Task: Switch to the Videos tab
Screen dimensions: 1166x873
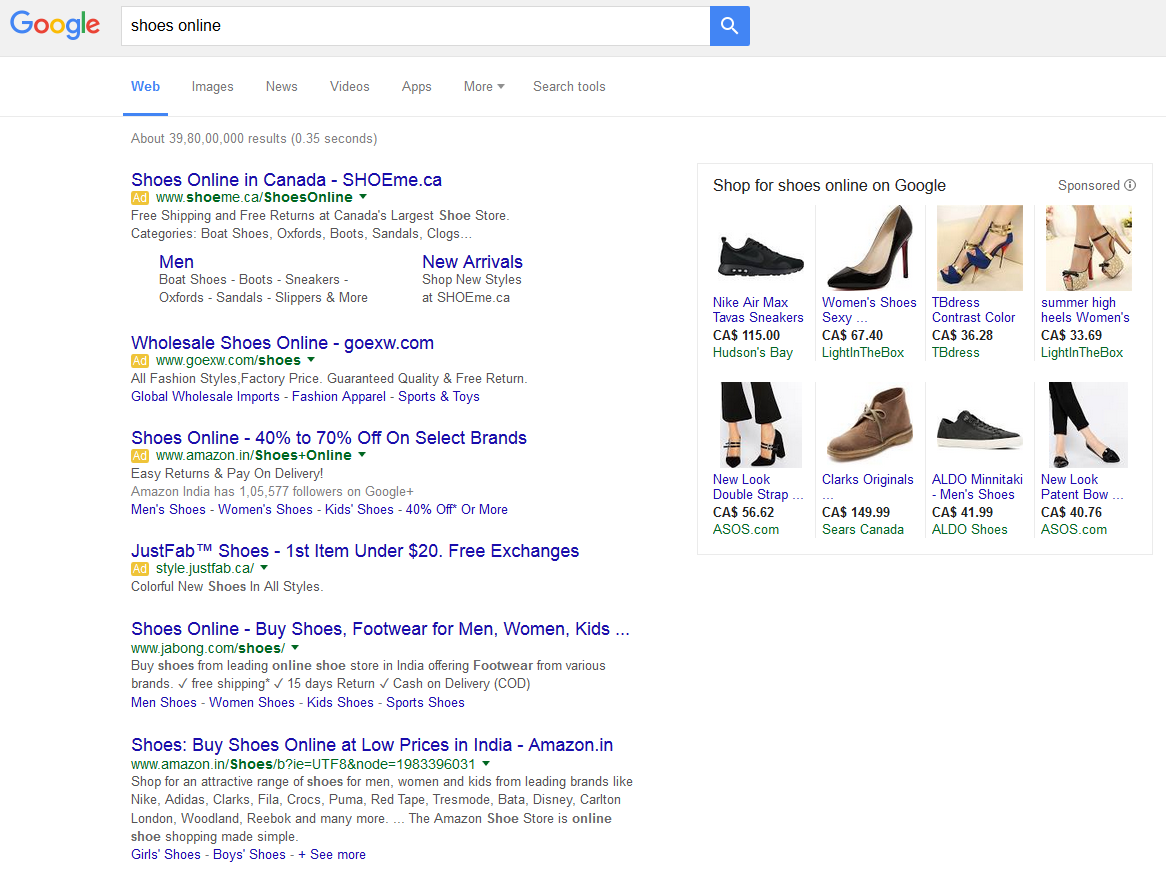Action: pyautogui.click(x=350, y=87)
